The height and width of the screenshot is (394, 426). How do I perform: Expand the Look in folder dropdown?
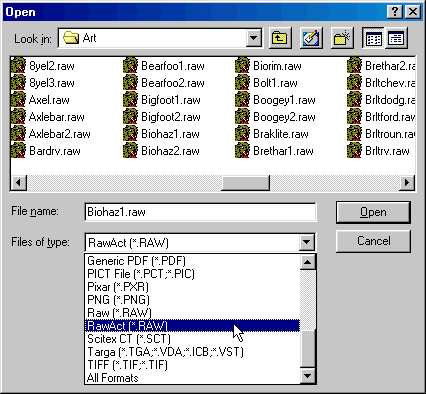tap(253, 38)
